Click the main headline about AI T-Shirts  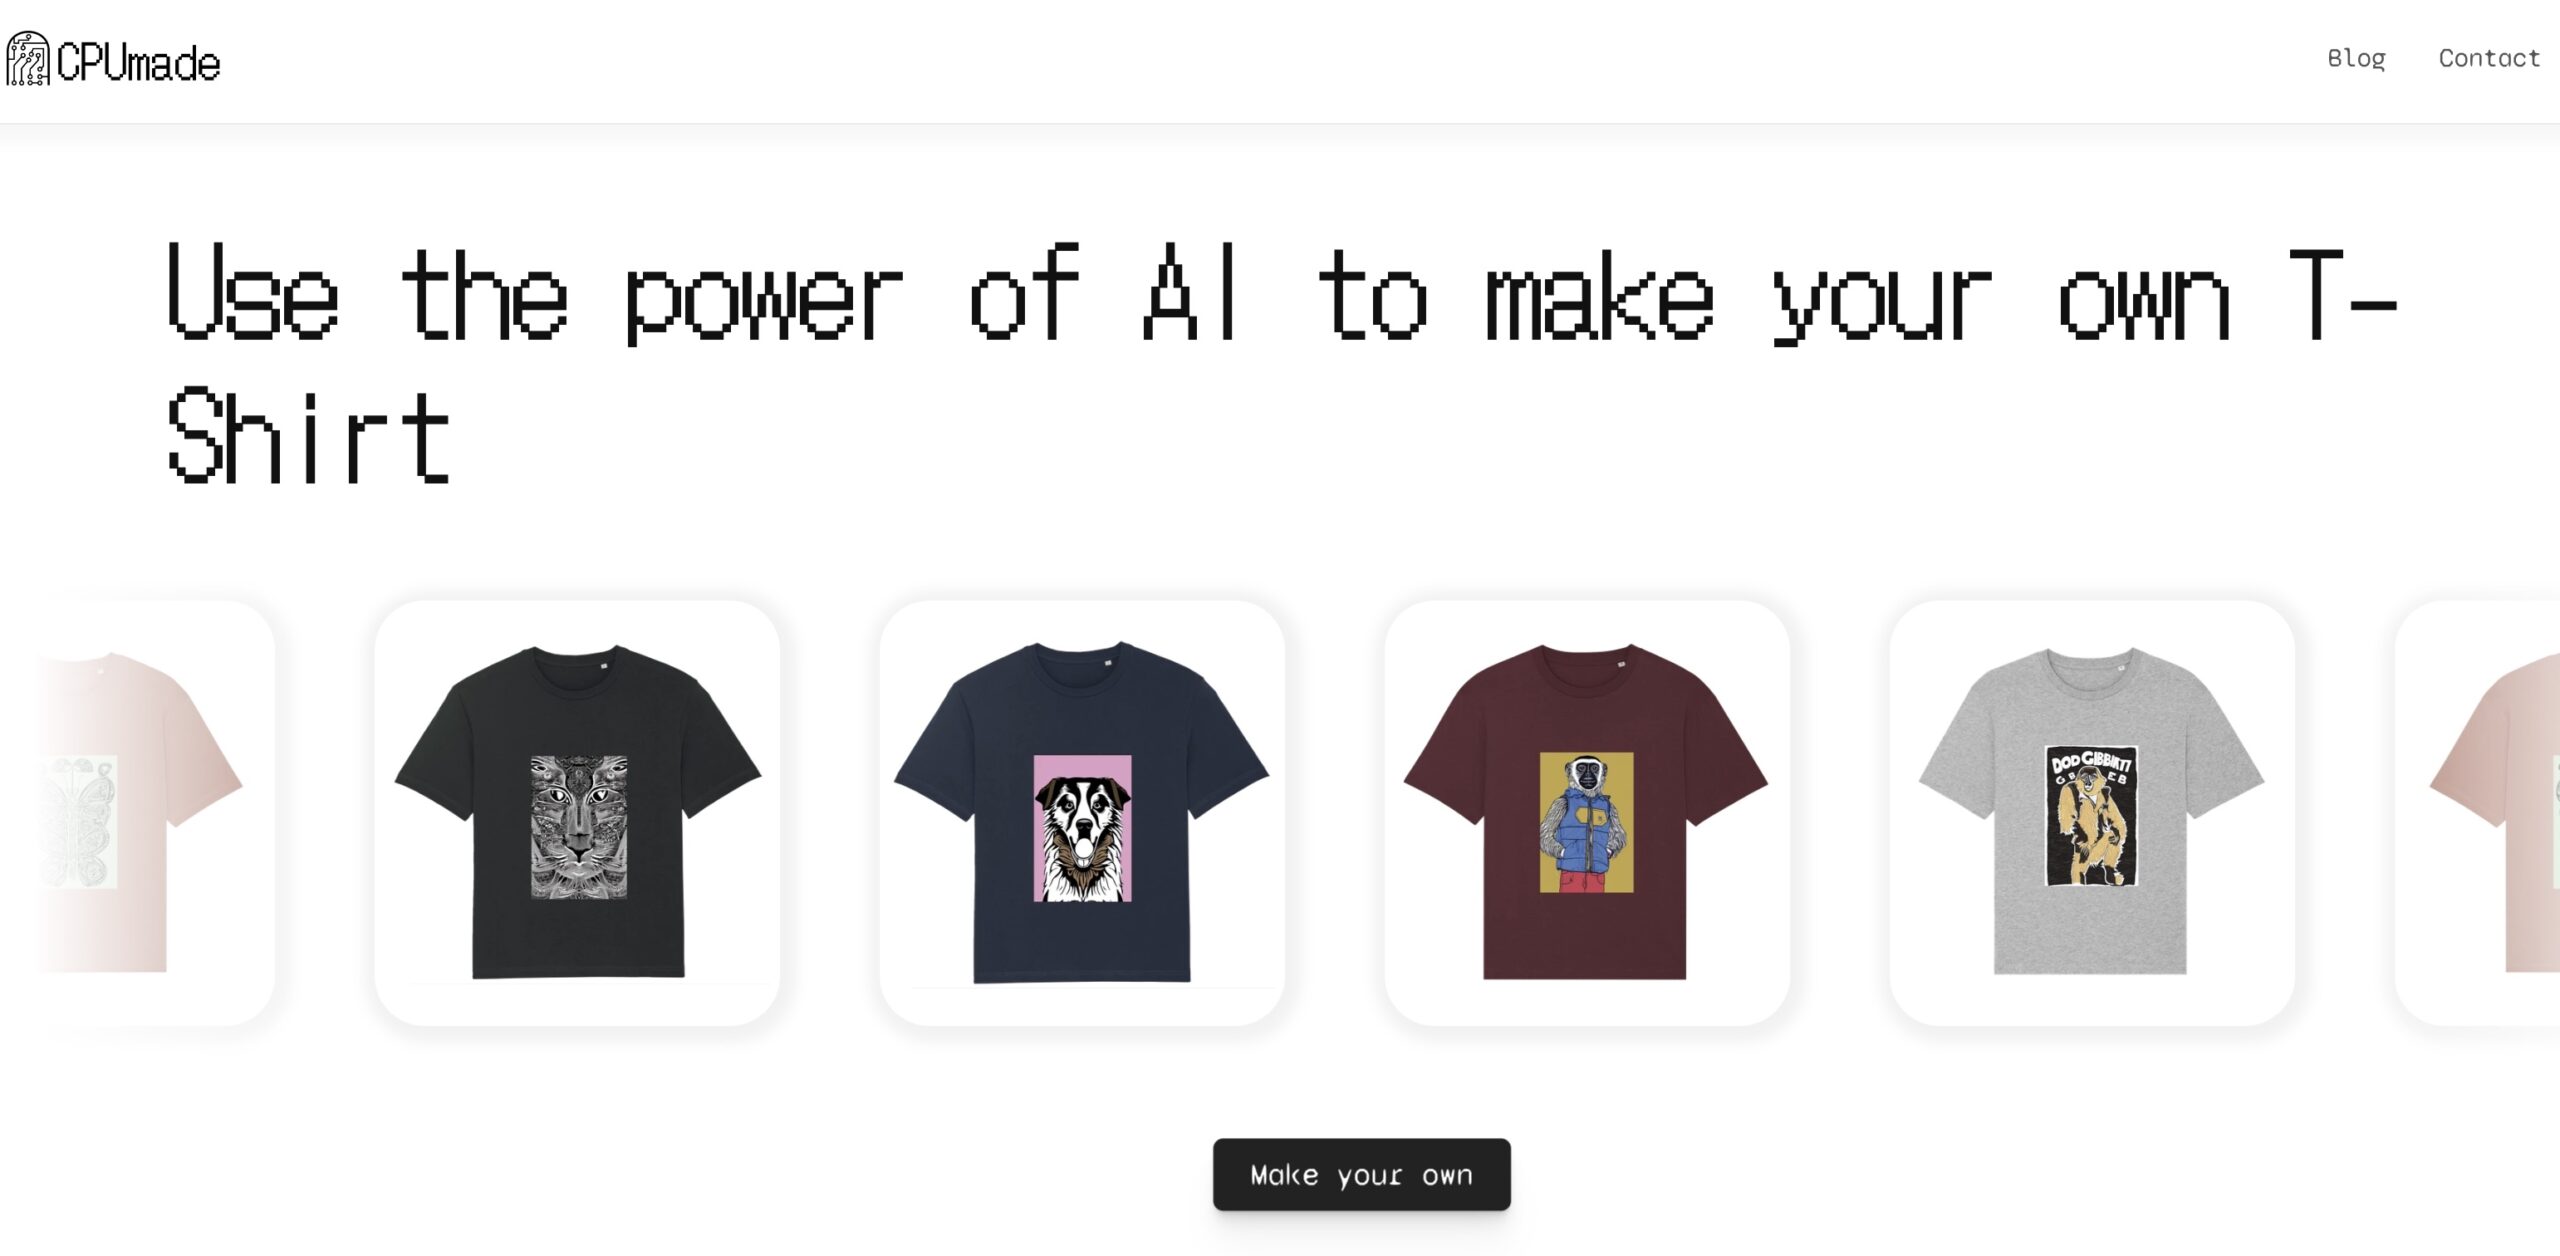click(1281, 362)
